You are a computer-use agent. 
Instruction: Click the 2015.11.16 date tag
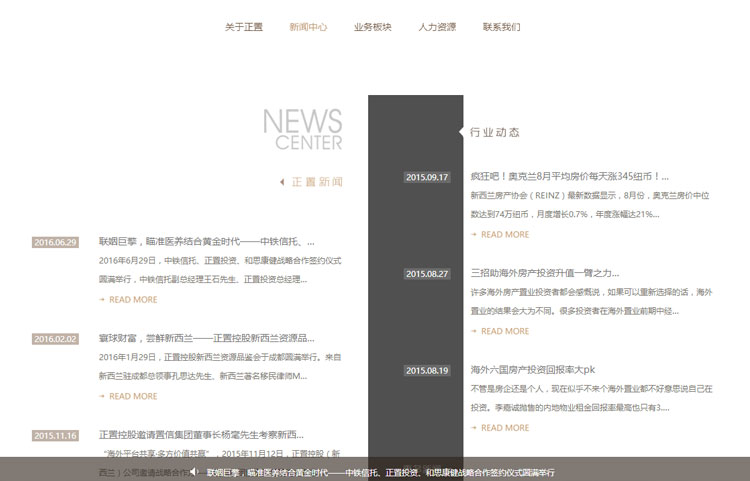(55, 436)
